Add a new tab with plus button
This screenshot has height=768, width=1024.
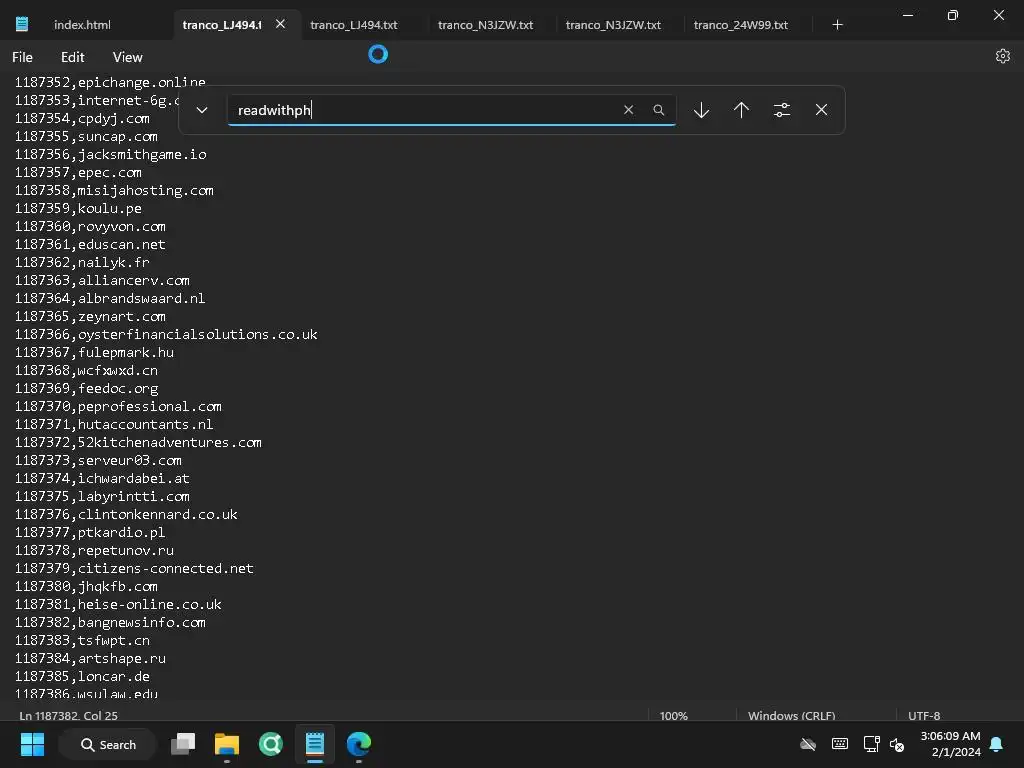tap(837, 25)
